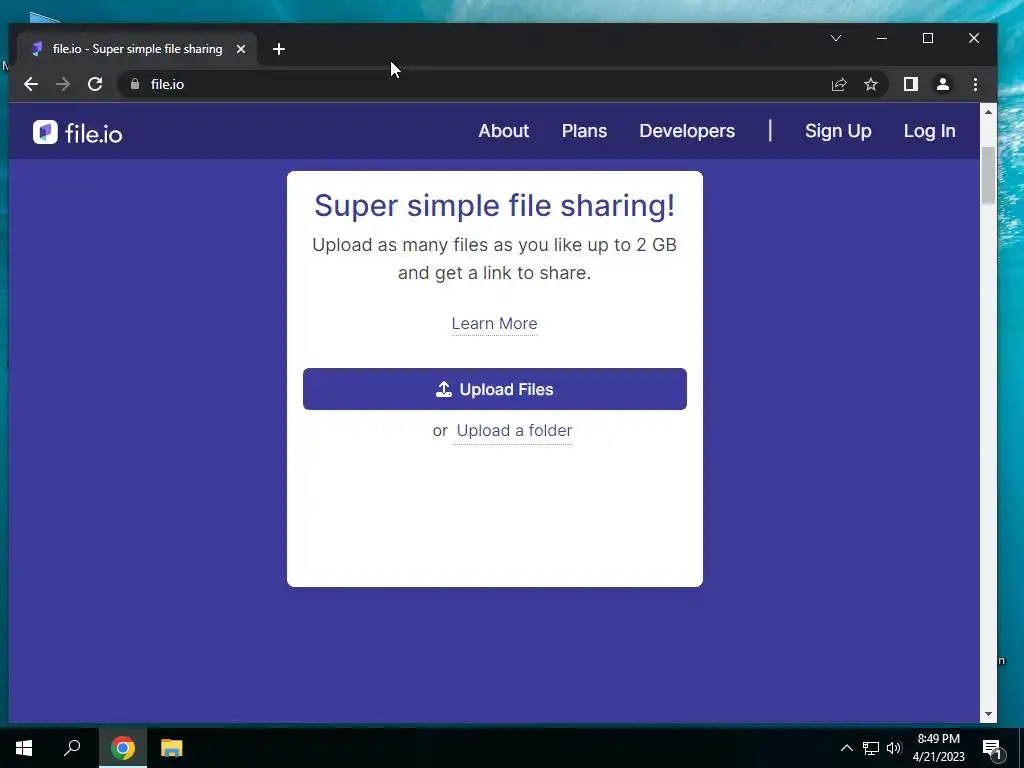Click the page scrollbar thumb

[x=988, y=176]
